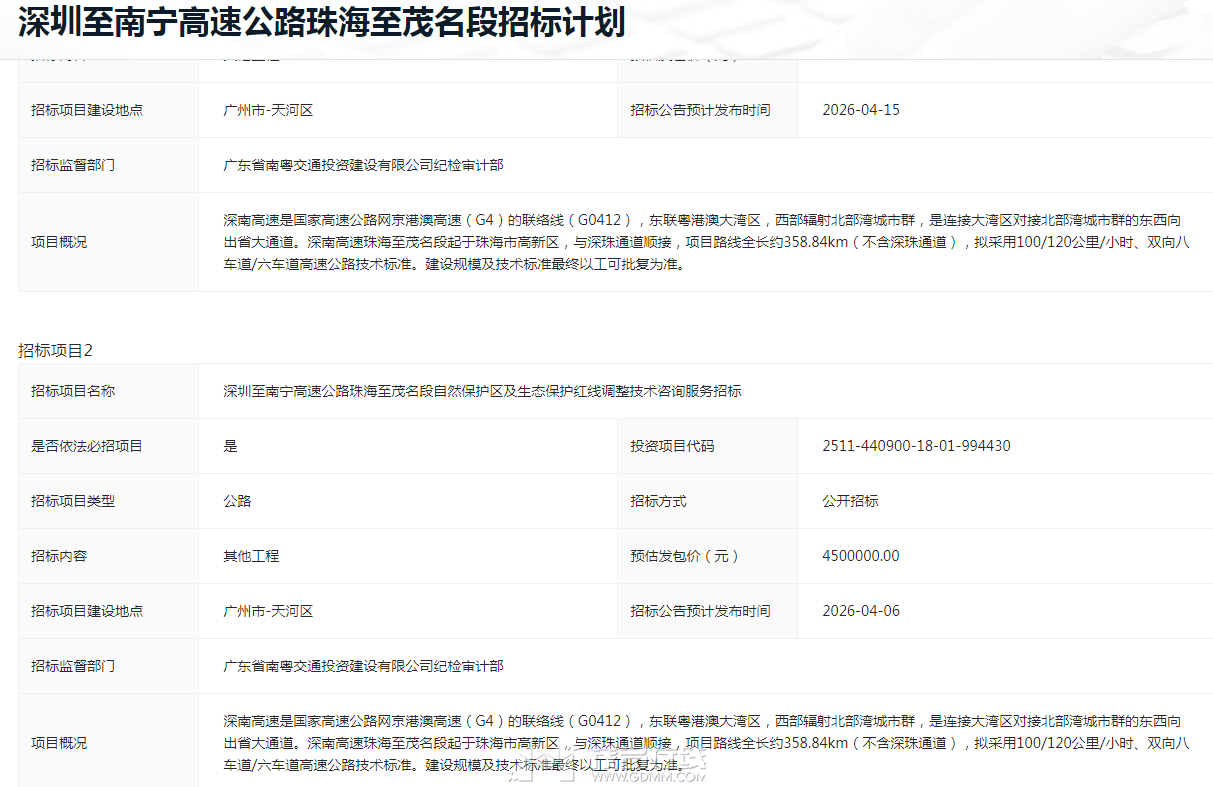Click the 其他工程 content value
Viewport: 1213px width, 787px height.
[251, 556]
